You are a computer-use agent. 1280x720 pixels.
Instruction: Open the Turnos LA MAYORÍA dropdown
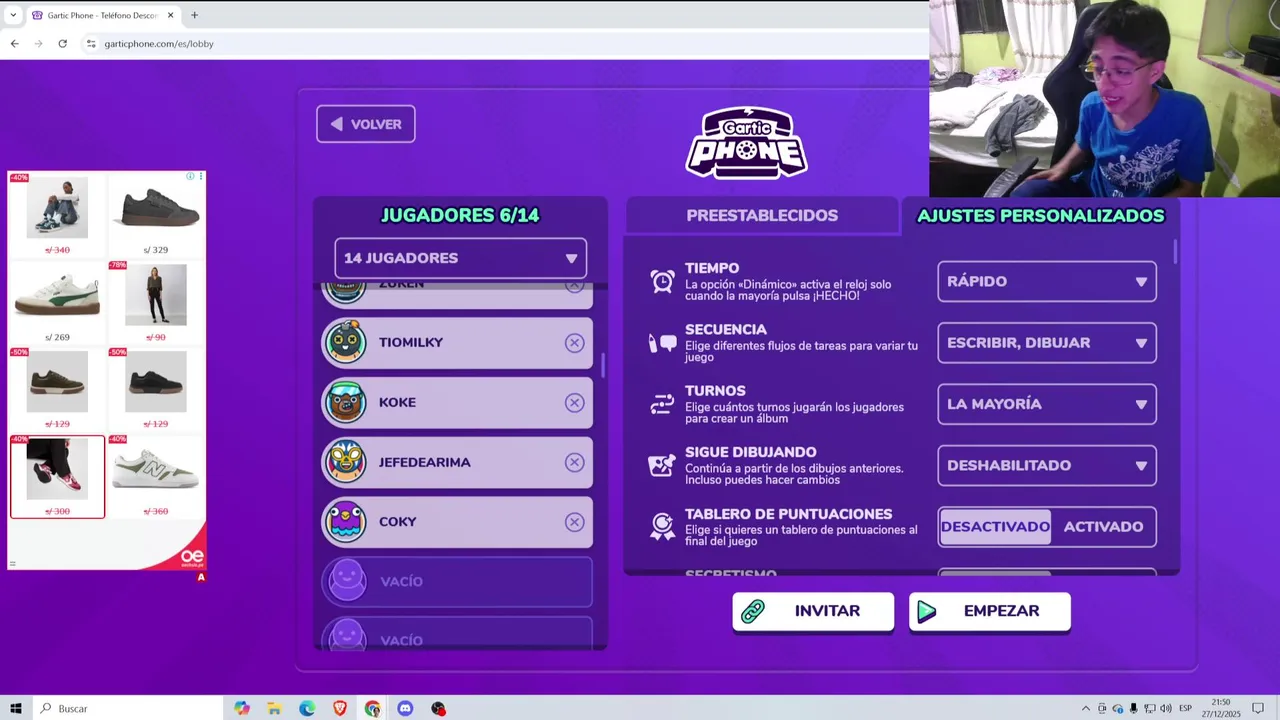(1047, 404)
